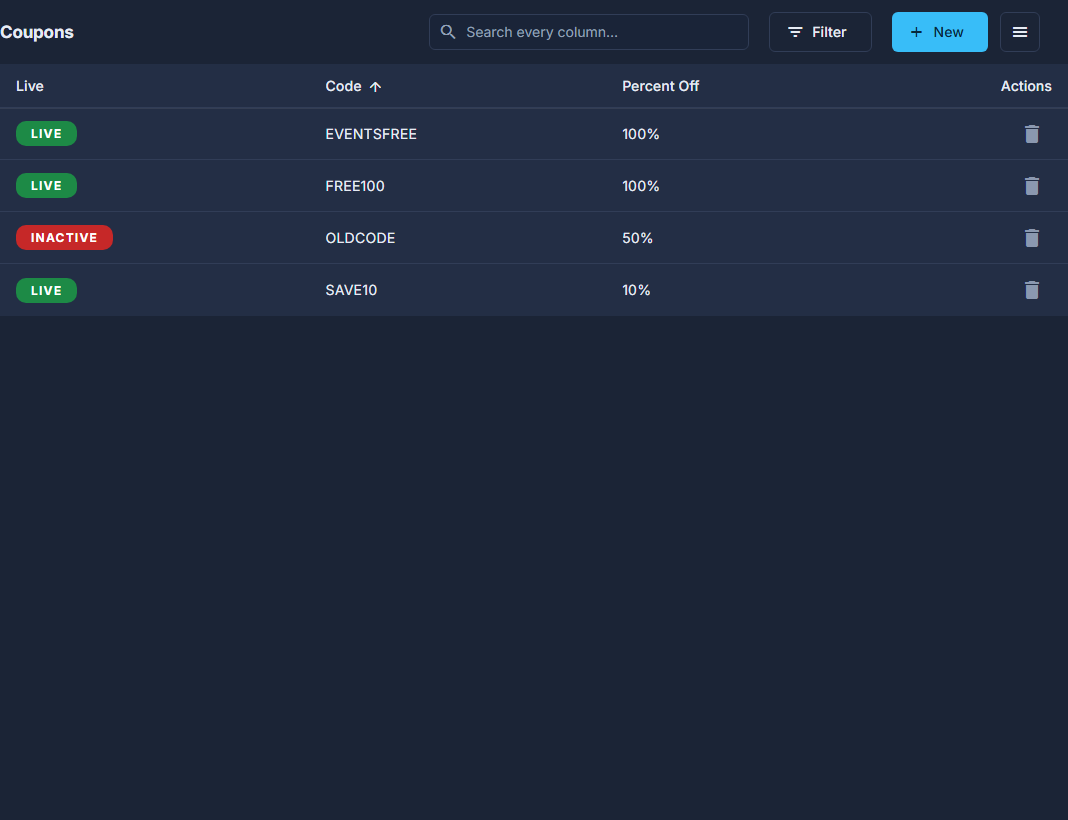Click the trash icon for FREE100
This screenshot has height=820, width=1068.
(1031, 186)
